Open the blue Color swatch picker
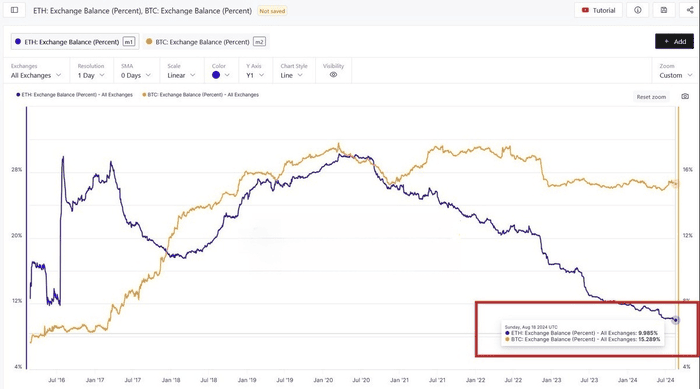 221,75
